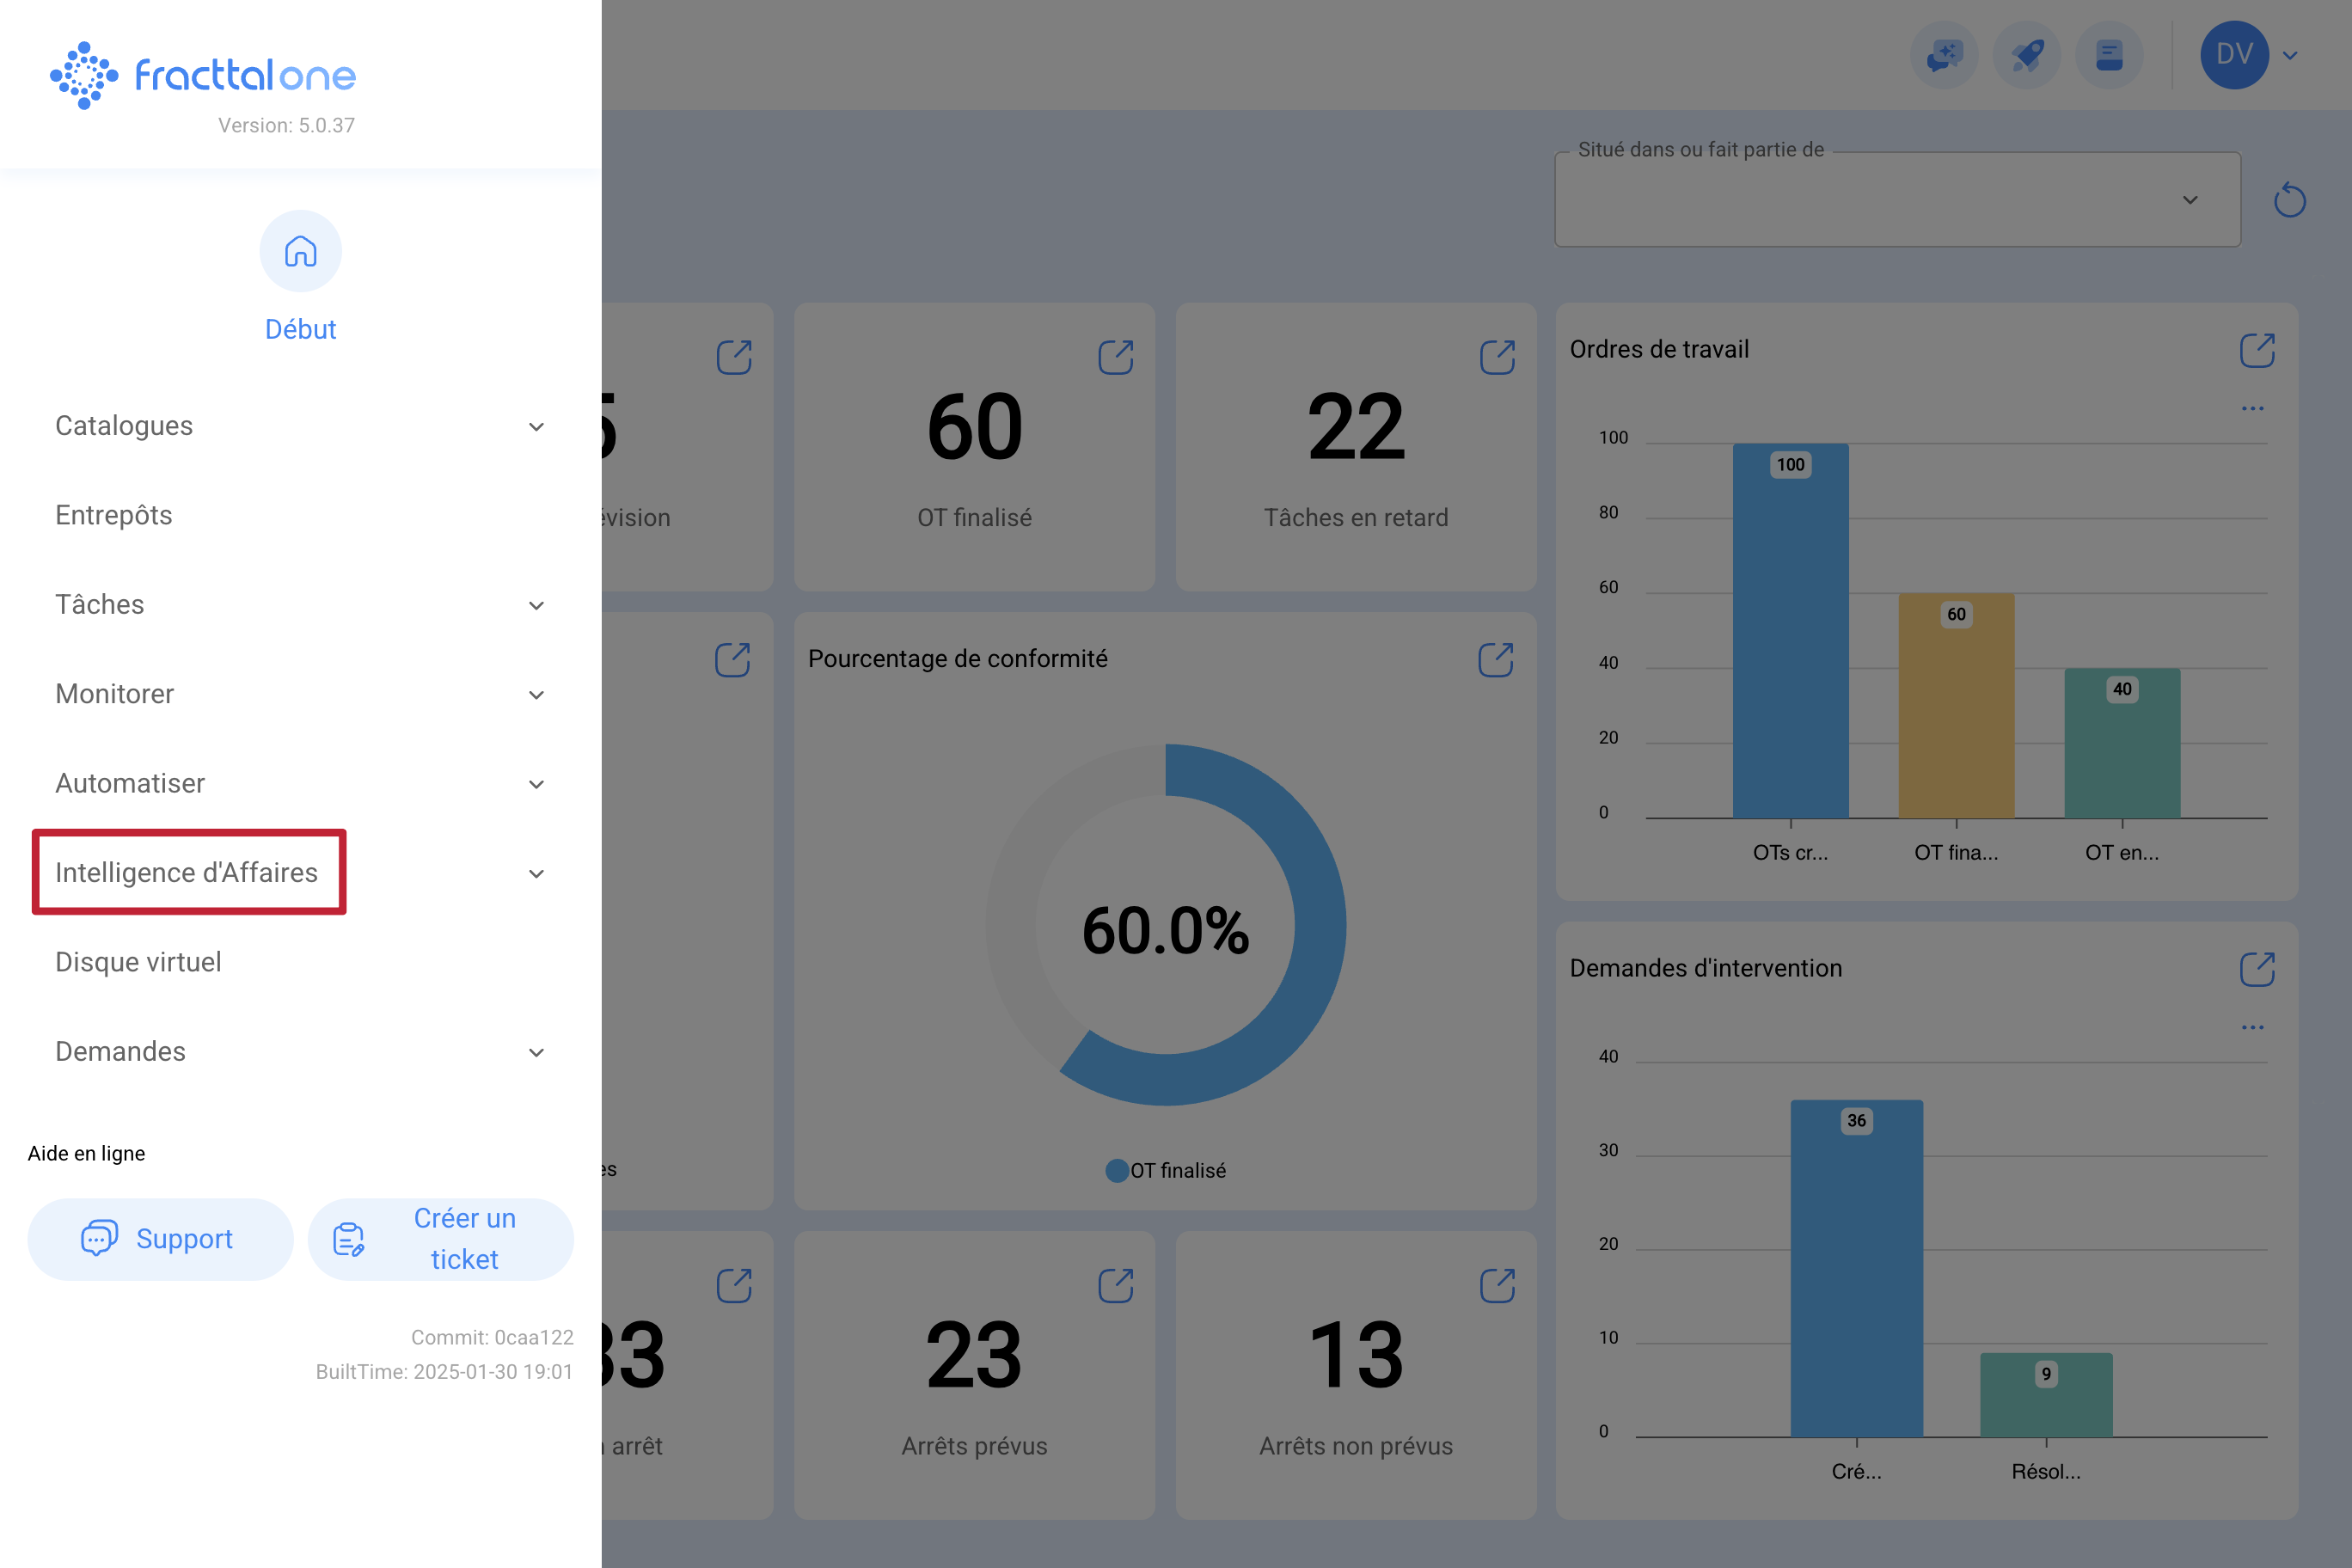Expand the Demandes menu chevron
This screenshot has width=2352, height=1568.
[536, 1053]
